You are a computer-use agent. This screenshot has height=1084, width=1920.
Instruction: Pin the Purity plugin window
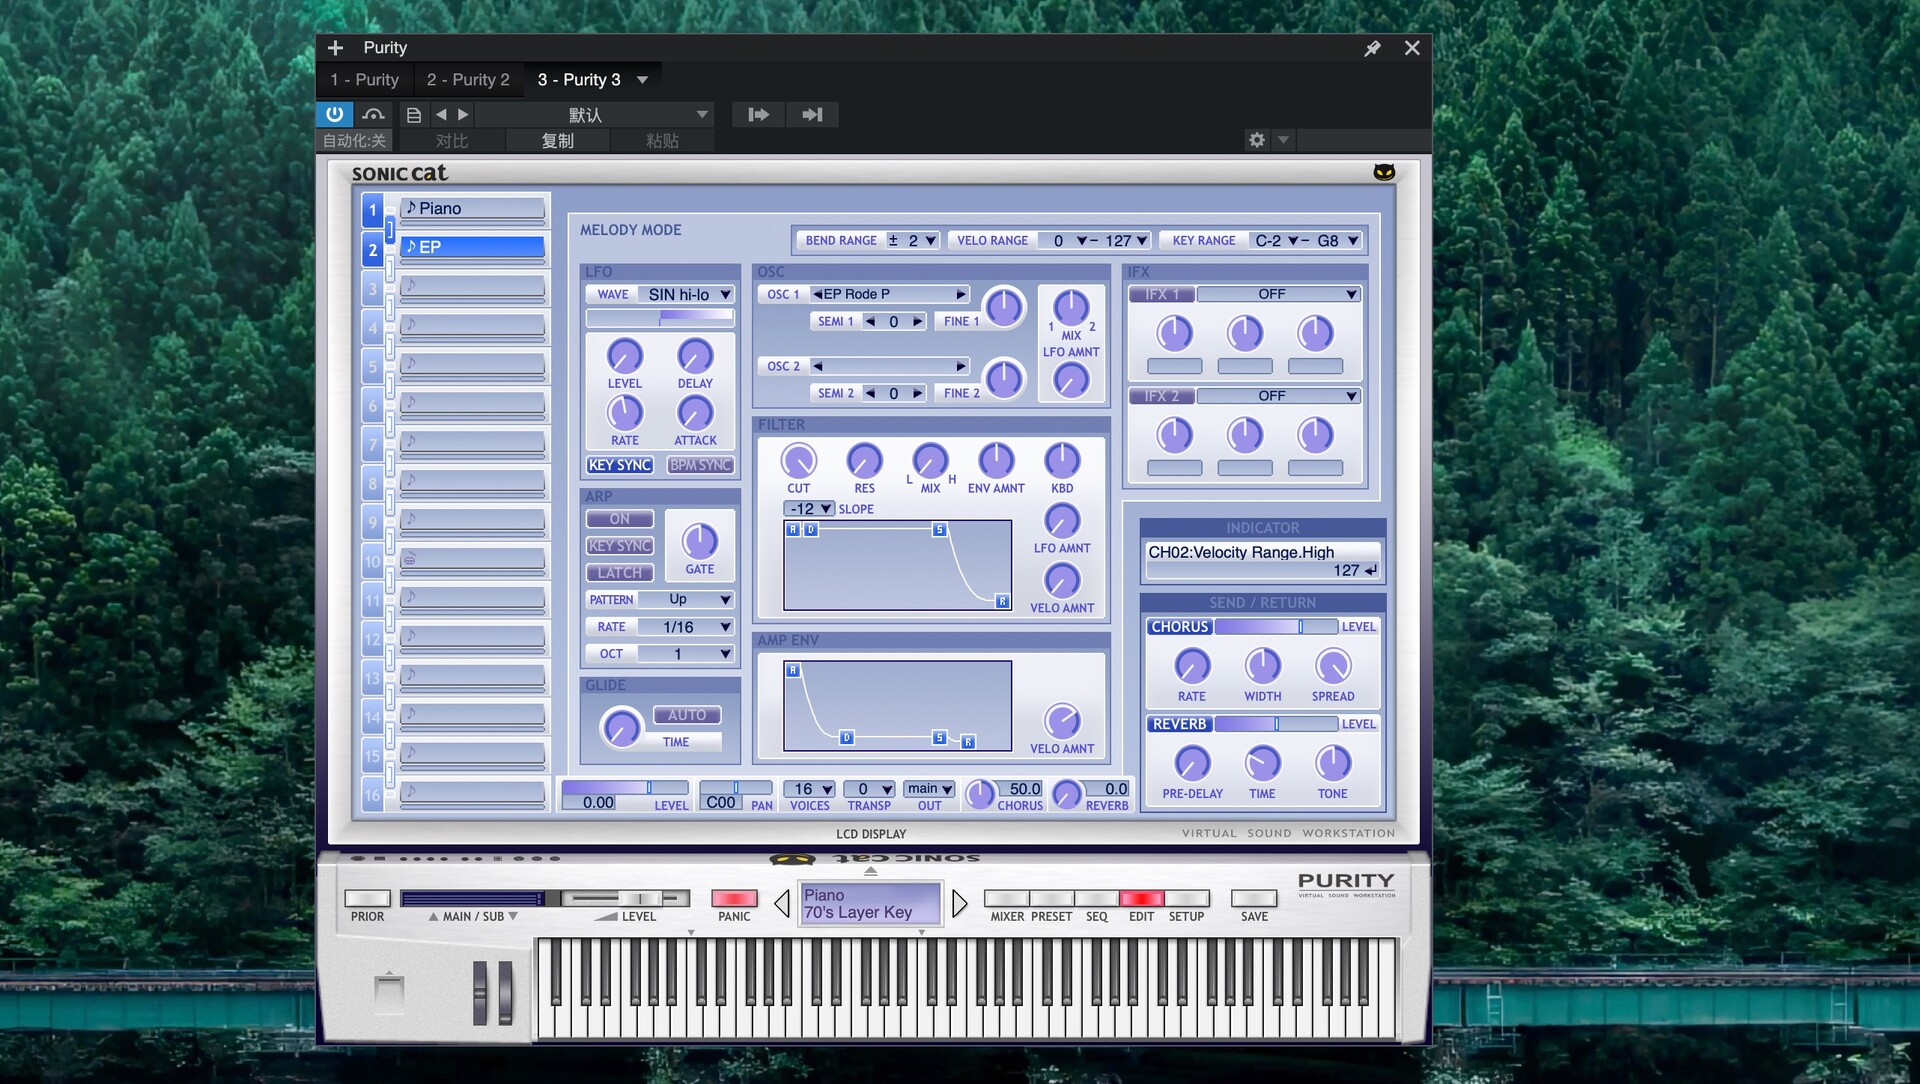point(1372,48)
